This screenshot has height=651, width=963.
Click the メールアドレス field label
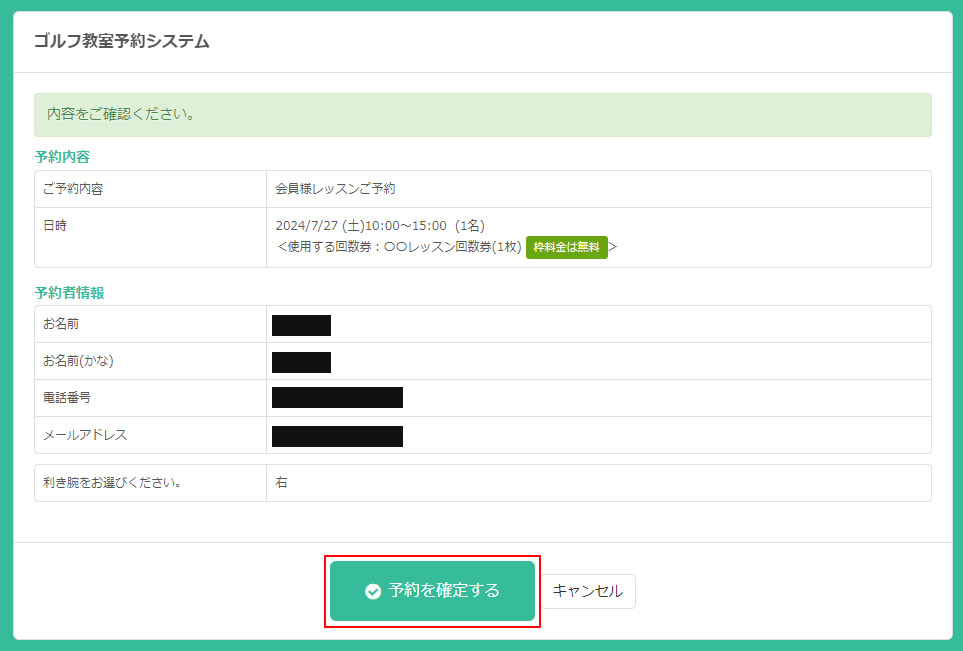click(85, 435)
